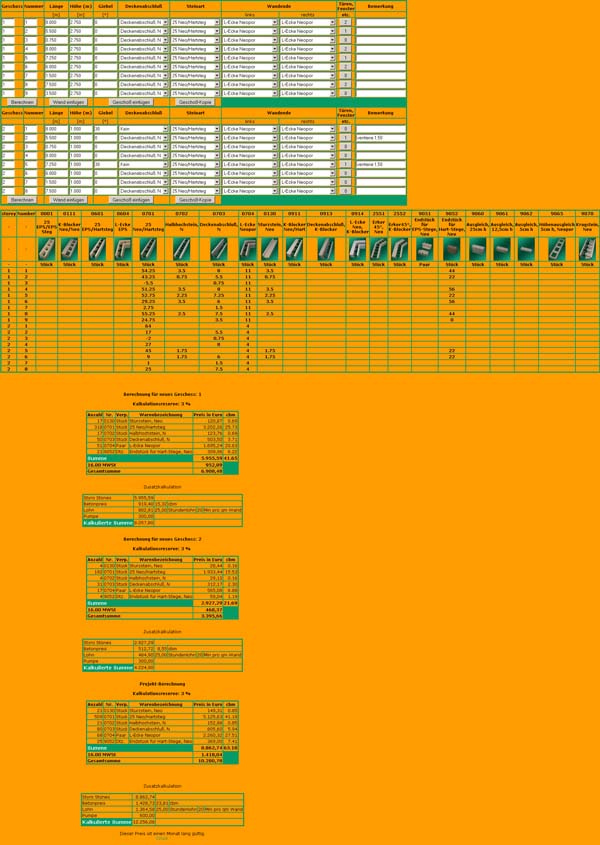The height and width of the screenshot is (845, 600).
Task: Open the L-Ecke Neopor product image (0704)
Action: tap(247, 249)
